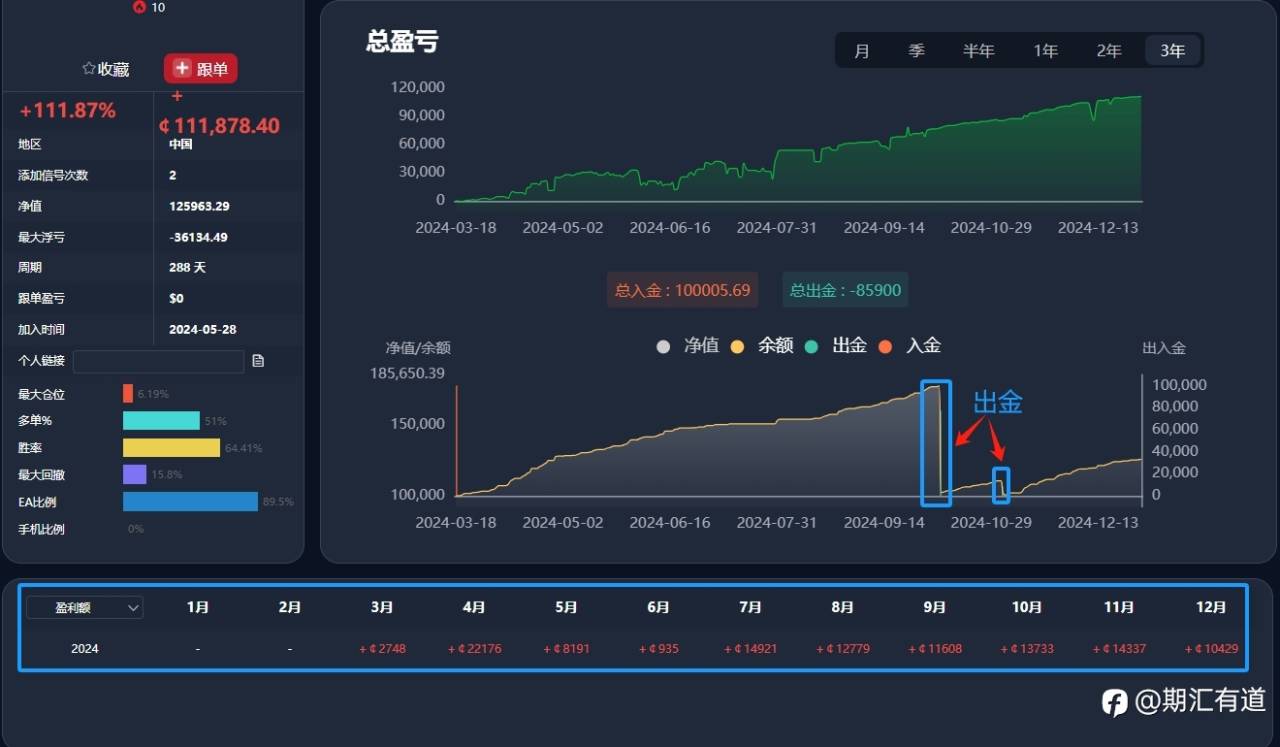This screenshot has height=747, width=1280.
Task: Toggle the 出金 legend series
Action: tap(836, 346)
